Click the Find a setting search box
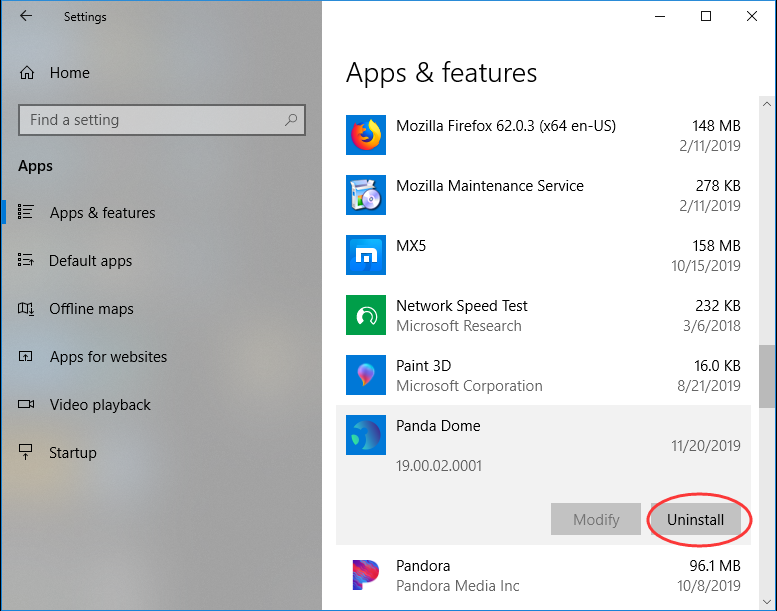 162,120
